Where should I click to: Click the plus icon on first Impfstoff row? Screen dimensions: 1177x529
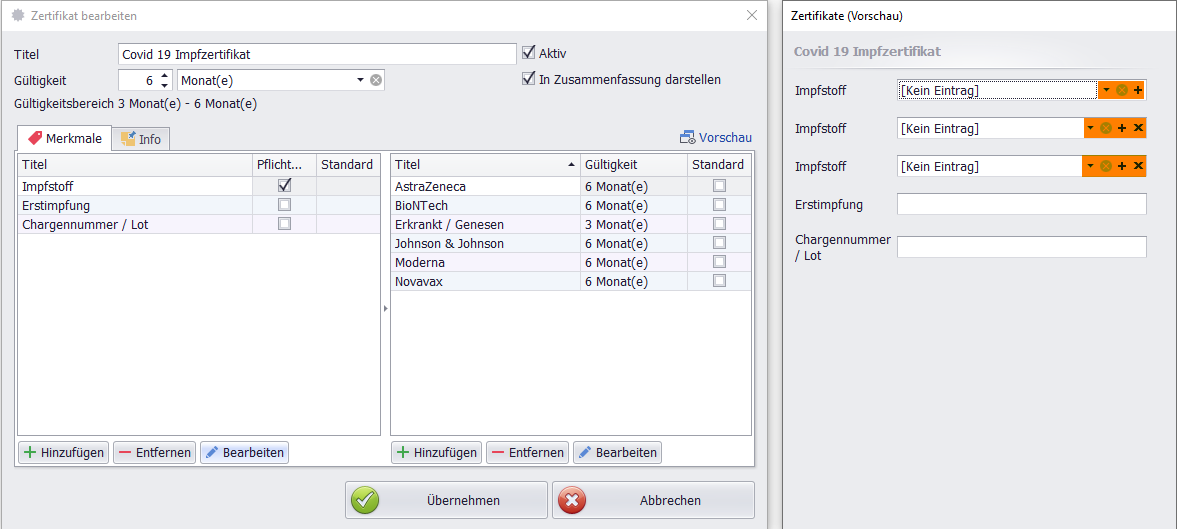coord(1138,91)
